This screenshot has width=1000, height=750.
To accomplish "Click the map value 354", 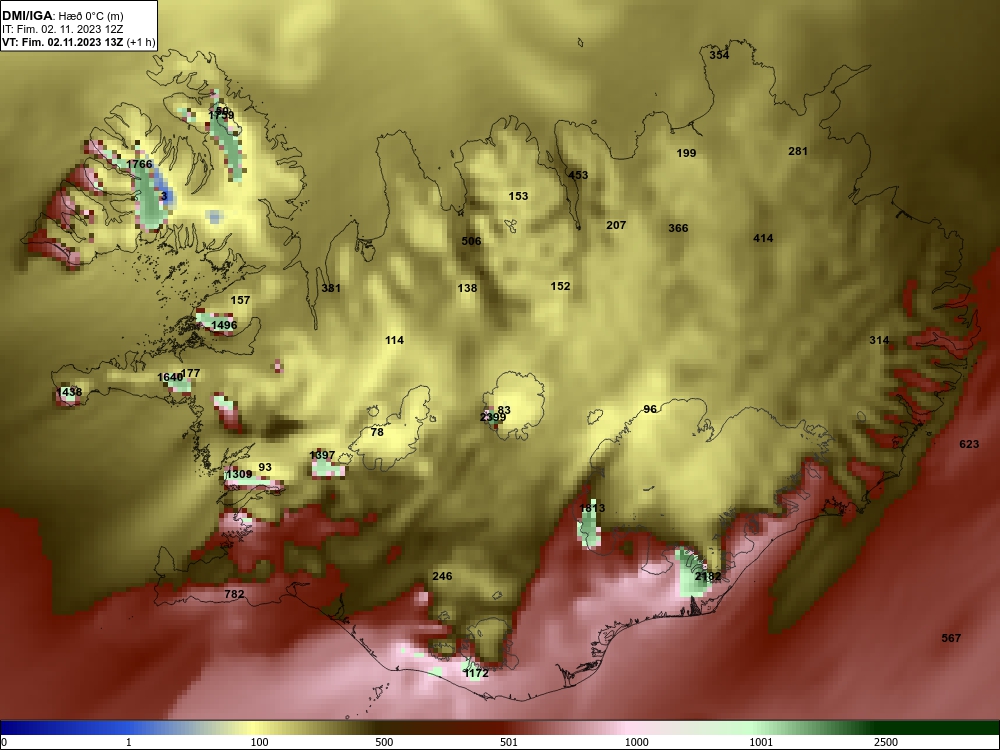I will [x=719, y=55].
